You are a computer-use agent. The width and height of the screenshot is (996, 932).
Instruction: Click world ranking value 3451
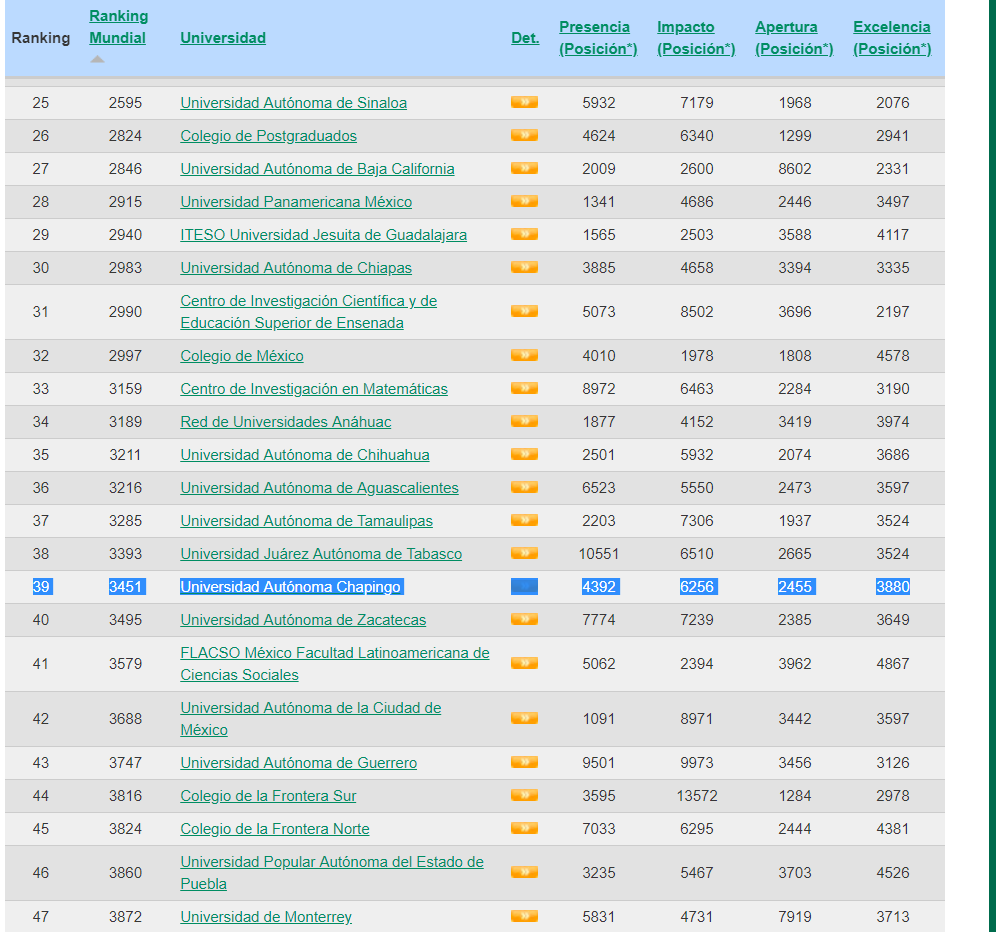[x=126, y=586]
